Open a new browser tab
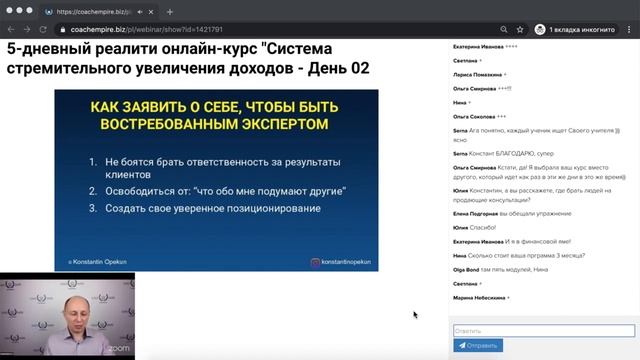This screenshot has width=640, height=360. pyautogui.click(x=170, y=12)
